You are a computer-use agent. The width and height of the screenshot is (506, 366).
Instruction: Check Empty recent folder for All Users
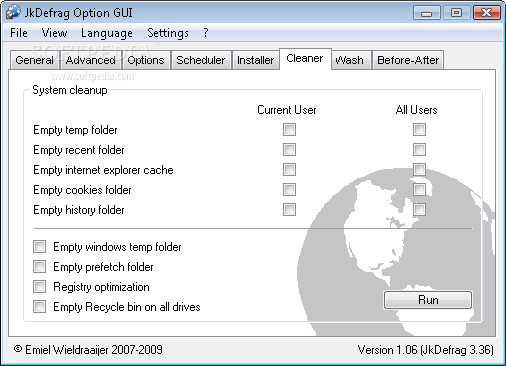pyautogui.click(x=419, y=149)
